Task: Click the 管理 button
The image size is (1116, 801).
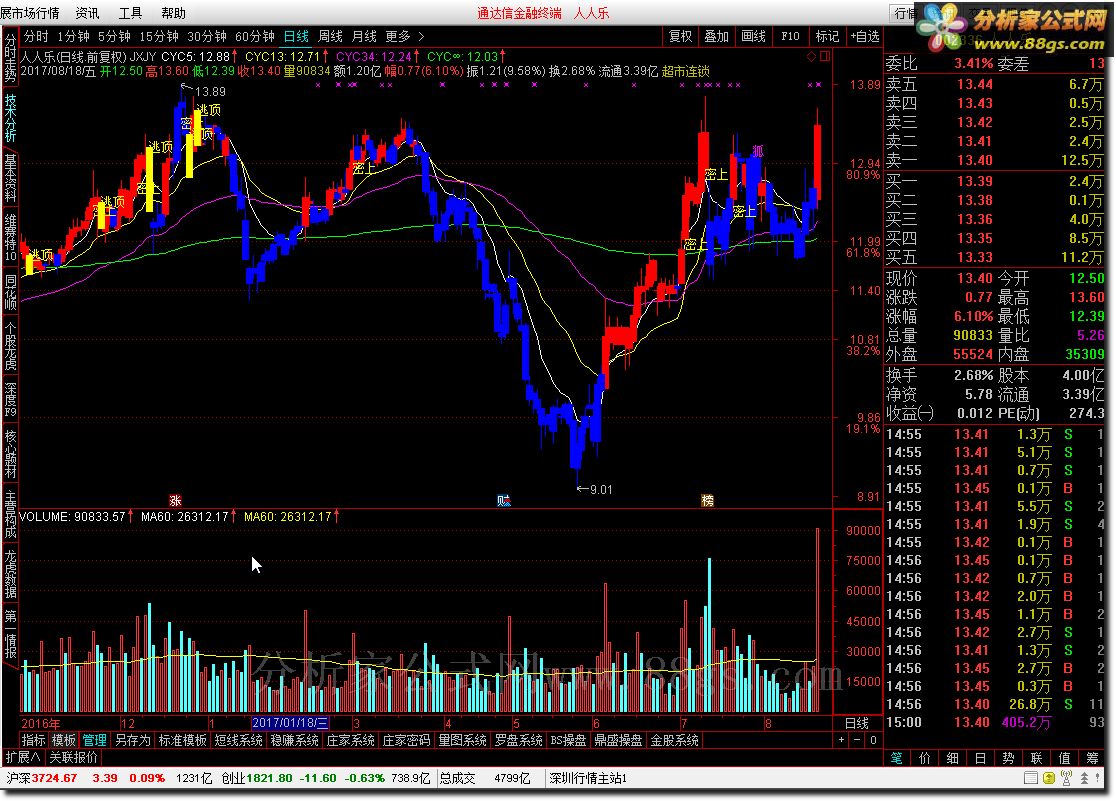Action: 95,740
